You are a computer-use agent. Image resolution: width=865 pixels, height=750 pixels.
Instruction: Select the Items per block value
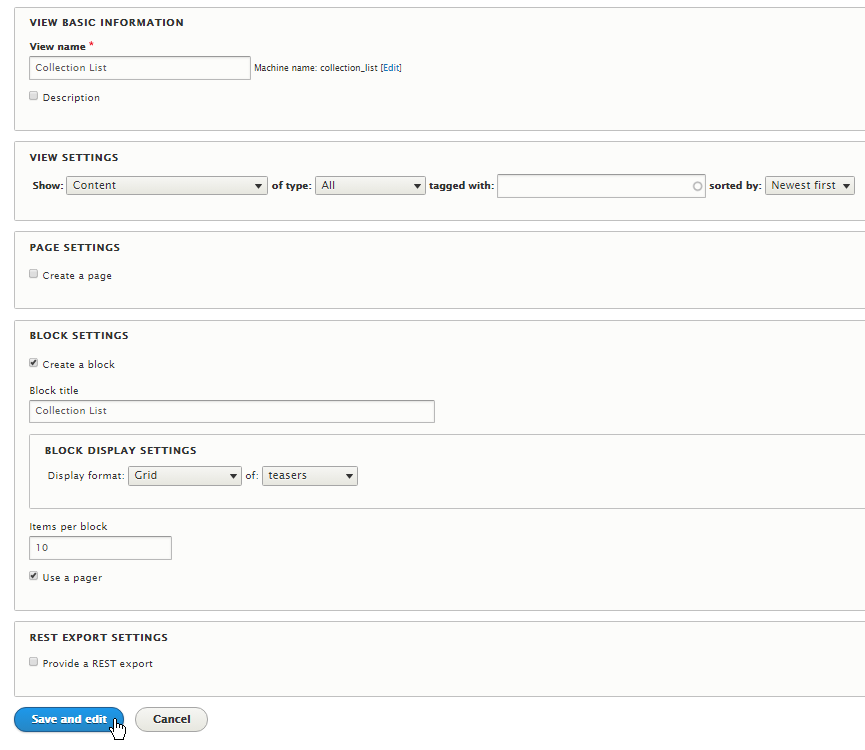(x=100, y=548)
